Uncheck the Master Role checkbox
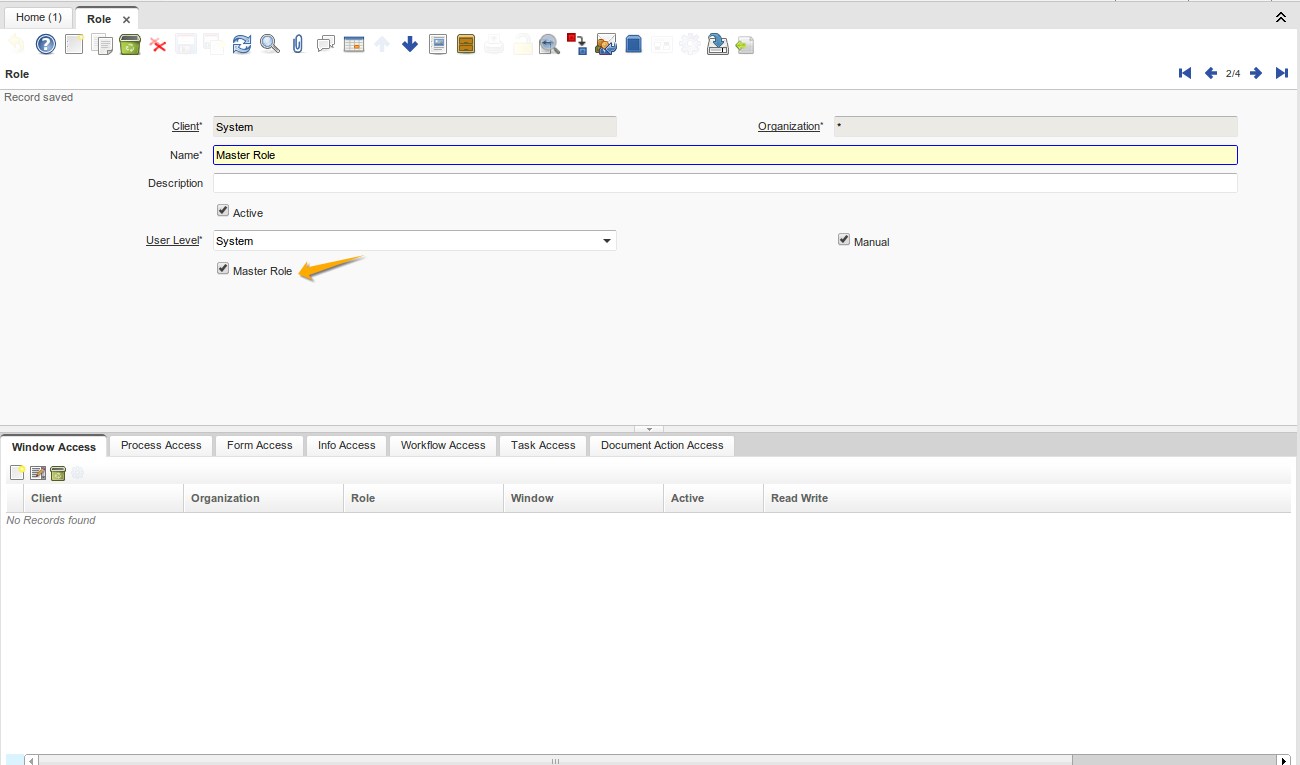 click(x=223, y=269)
